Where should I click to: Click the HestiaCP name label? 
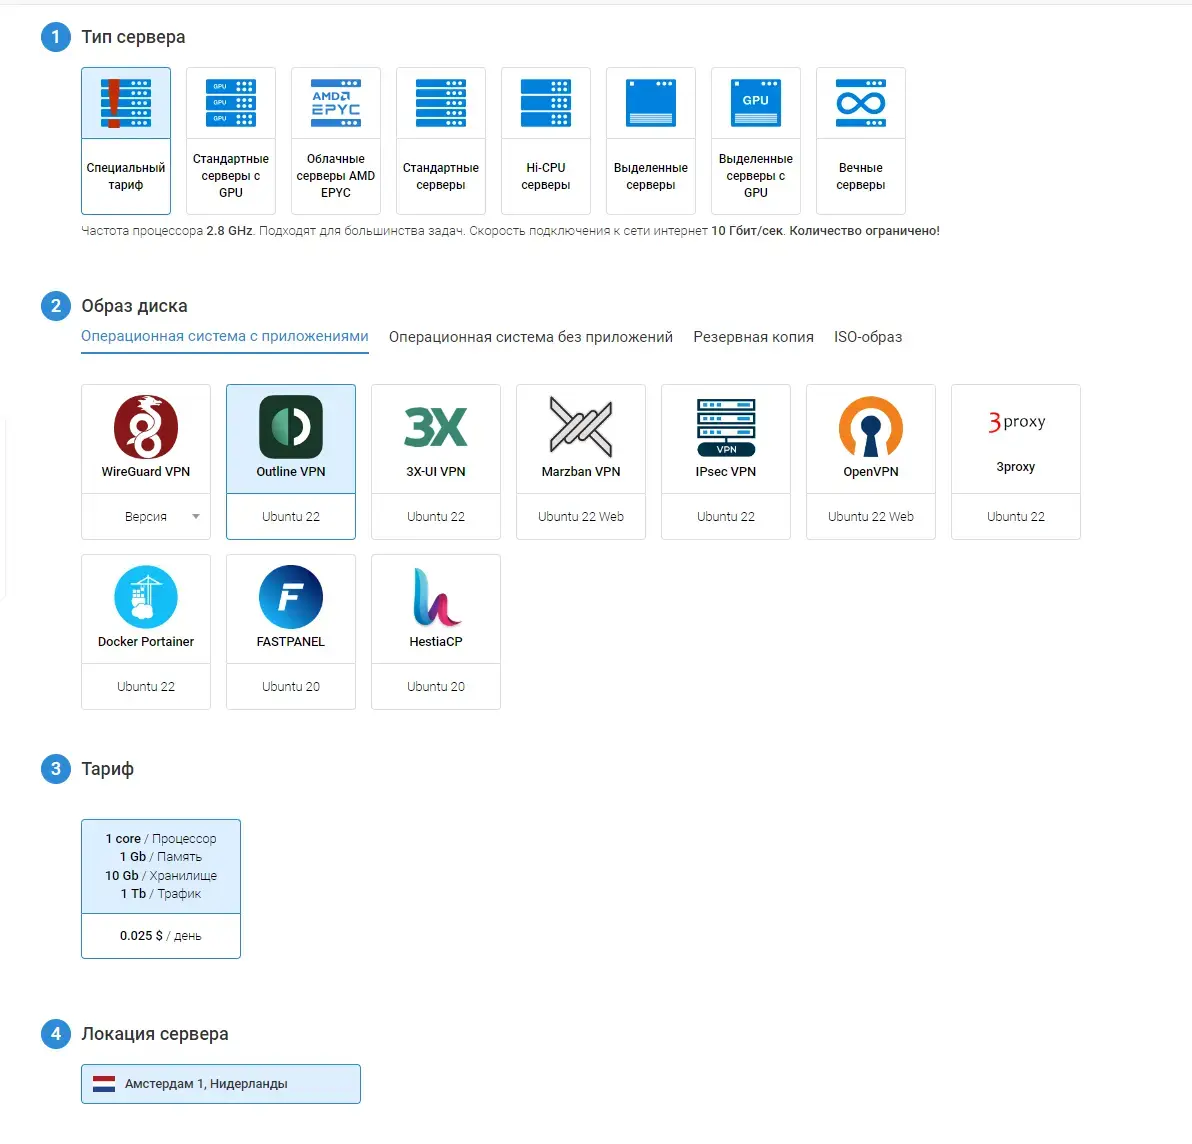pos(436,642)
